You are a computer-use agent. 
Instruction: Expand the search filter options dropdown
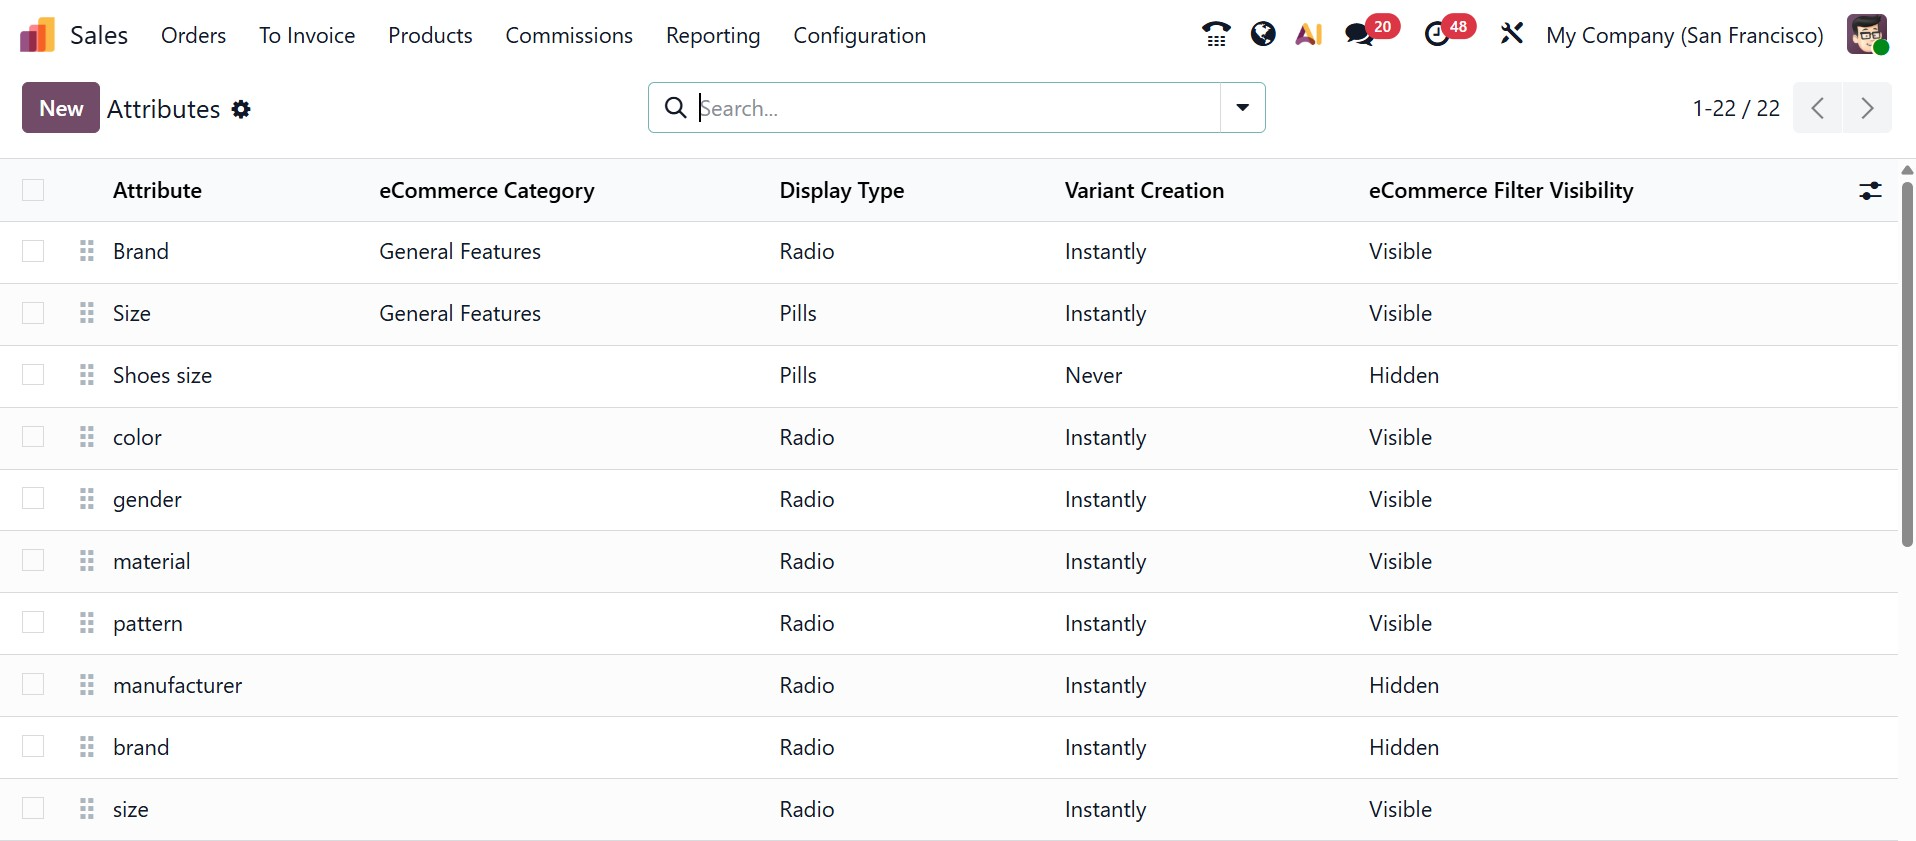coord(1242,108)
